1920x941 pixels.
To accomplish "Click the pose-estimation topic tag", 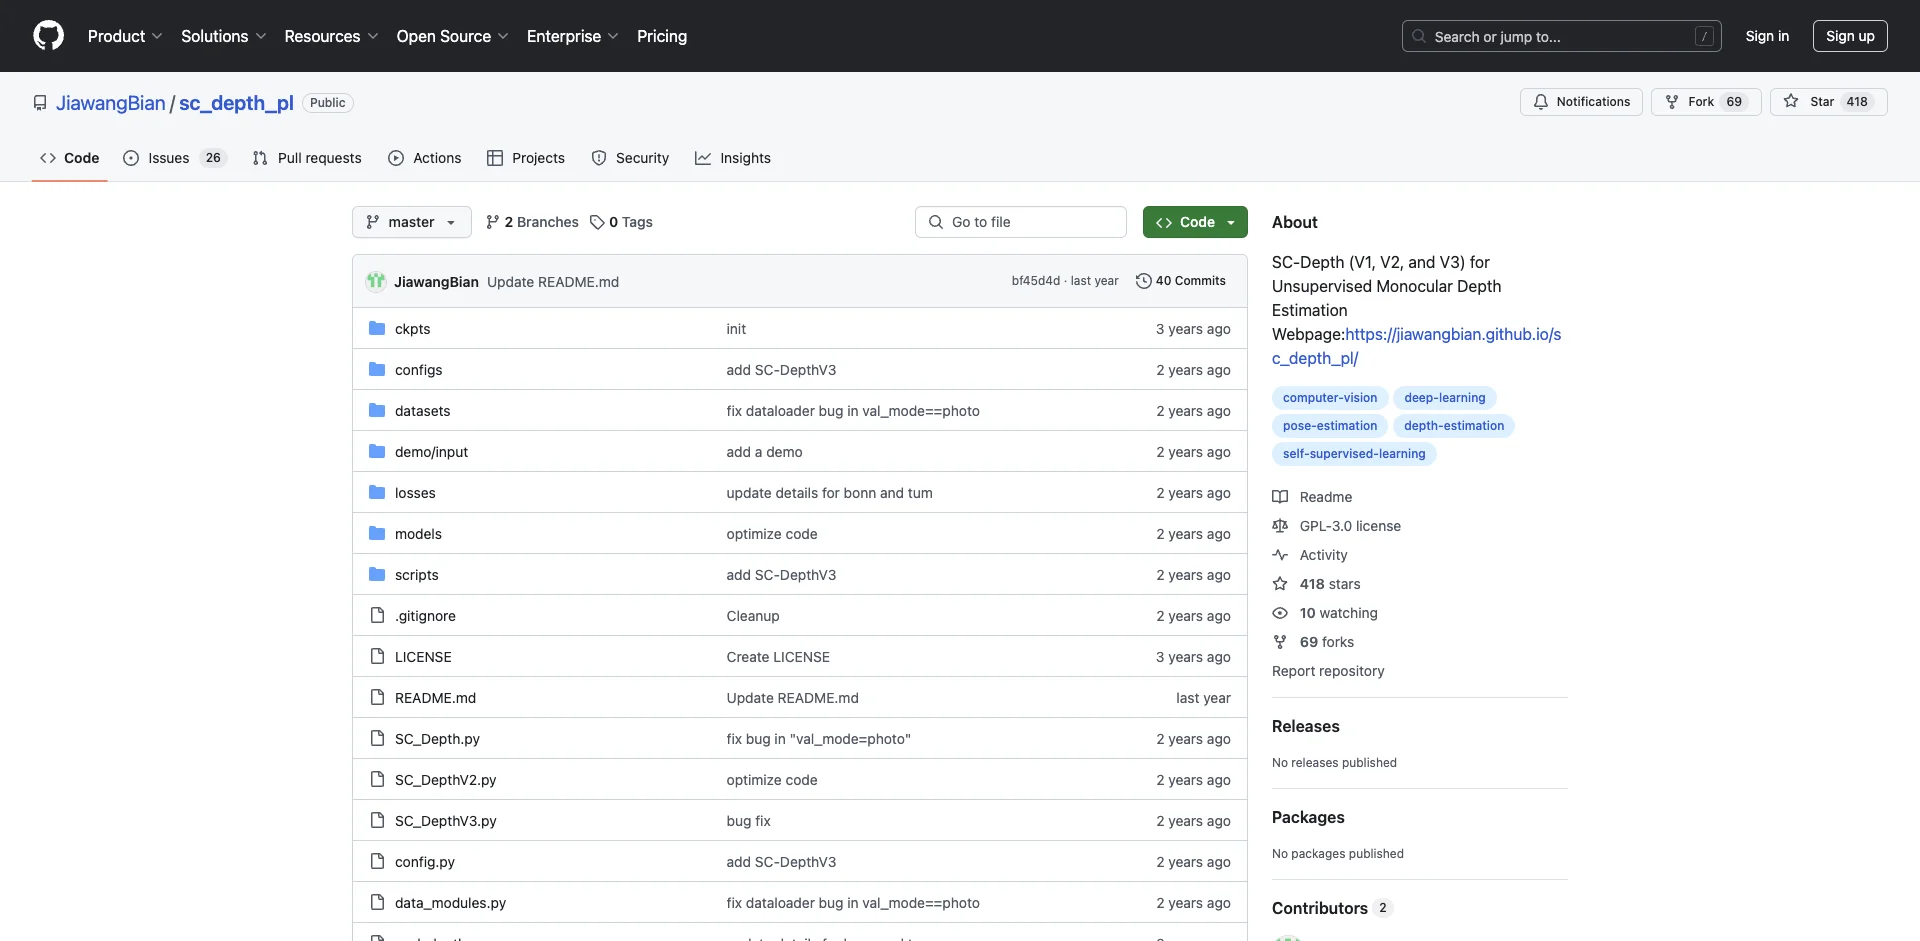I will pyautogui.click(x=1330, y=426).
